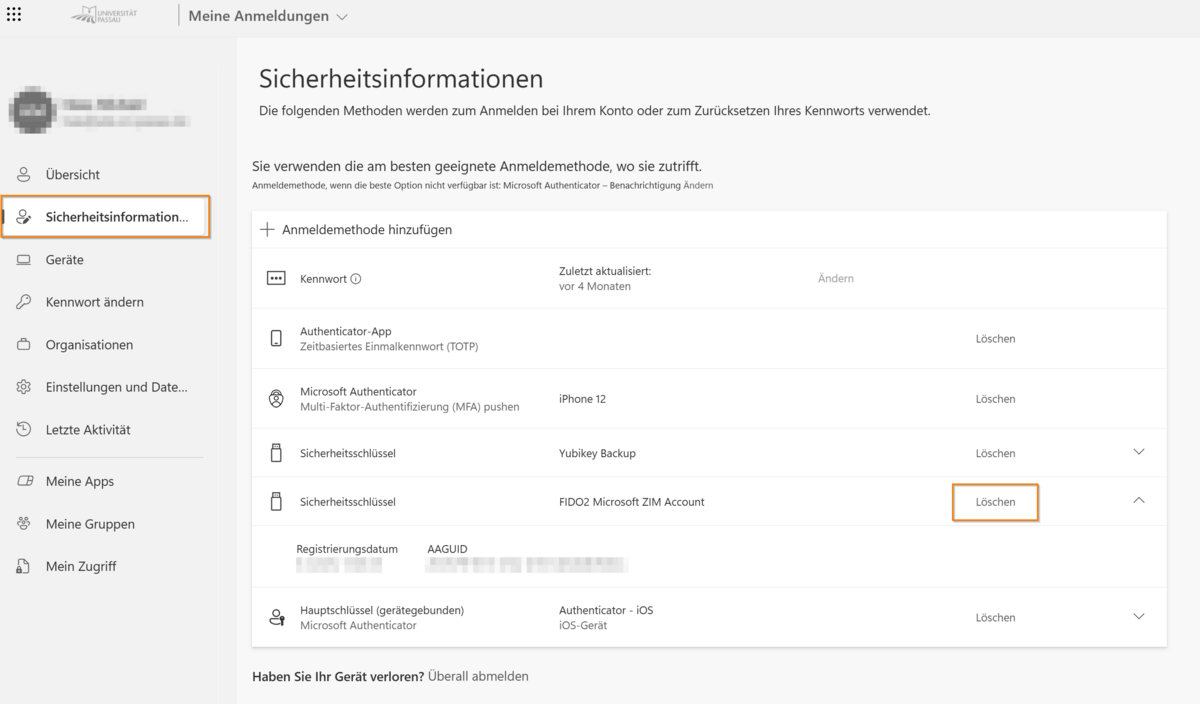Collapse the FIDO2 Microsoft ZIM Account details
Image resolution: width=1200 pixels, height=704 pixels.
pos(1138,501)
